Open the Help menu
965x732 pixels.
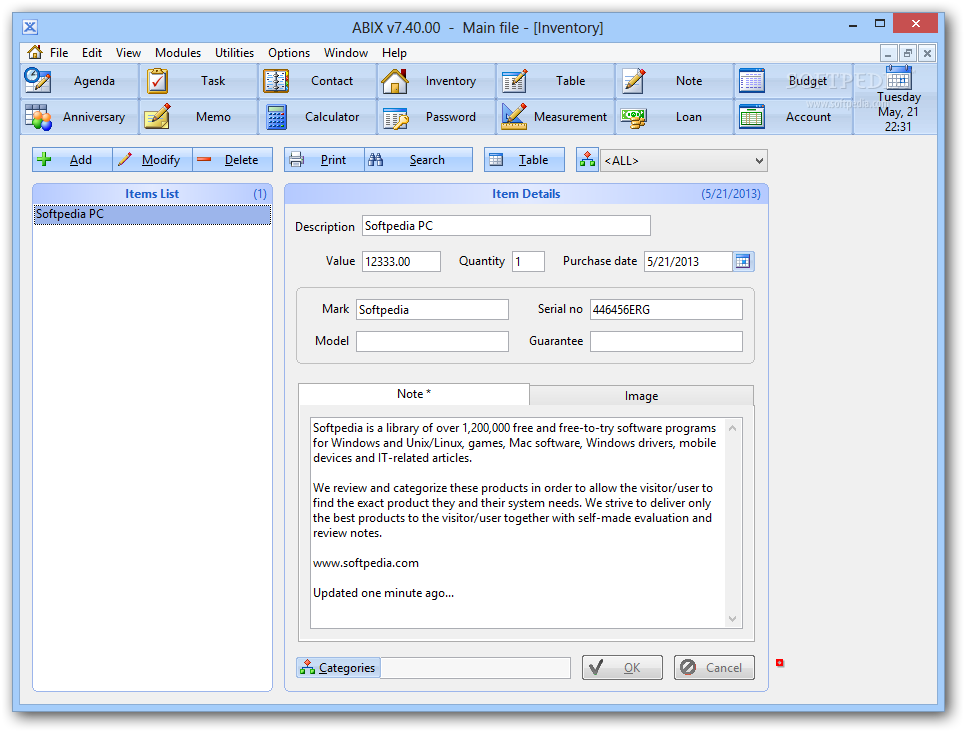tap(394, 53)
